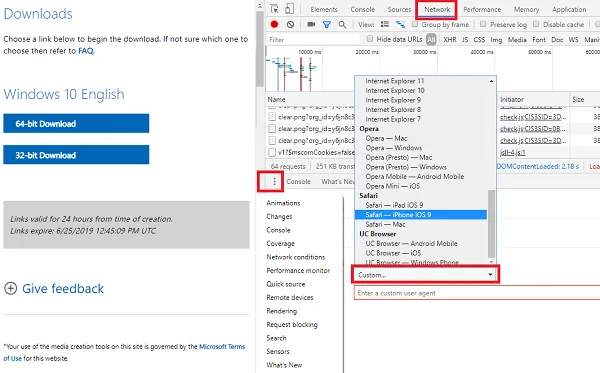The image size is (600, 373).
Task: Check the Preserve log checkbox
Action: [483, 24]
